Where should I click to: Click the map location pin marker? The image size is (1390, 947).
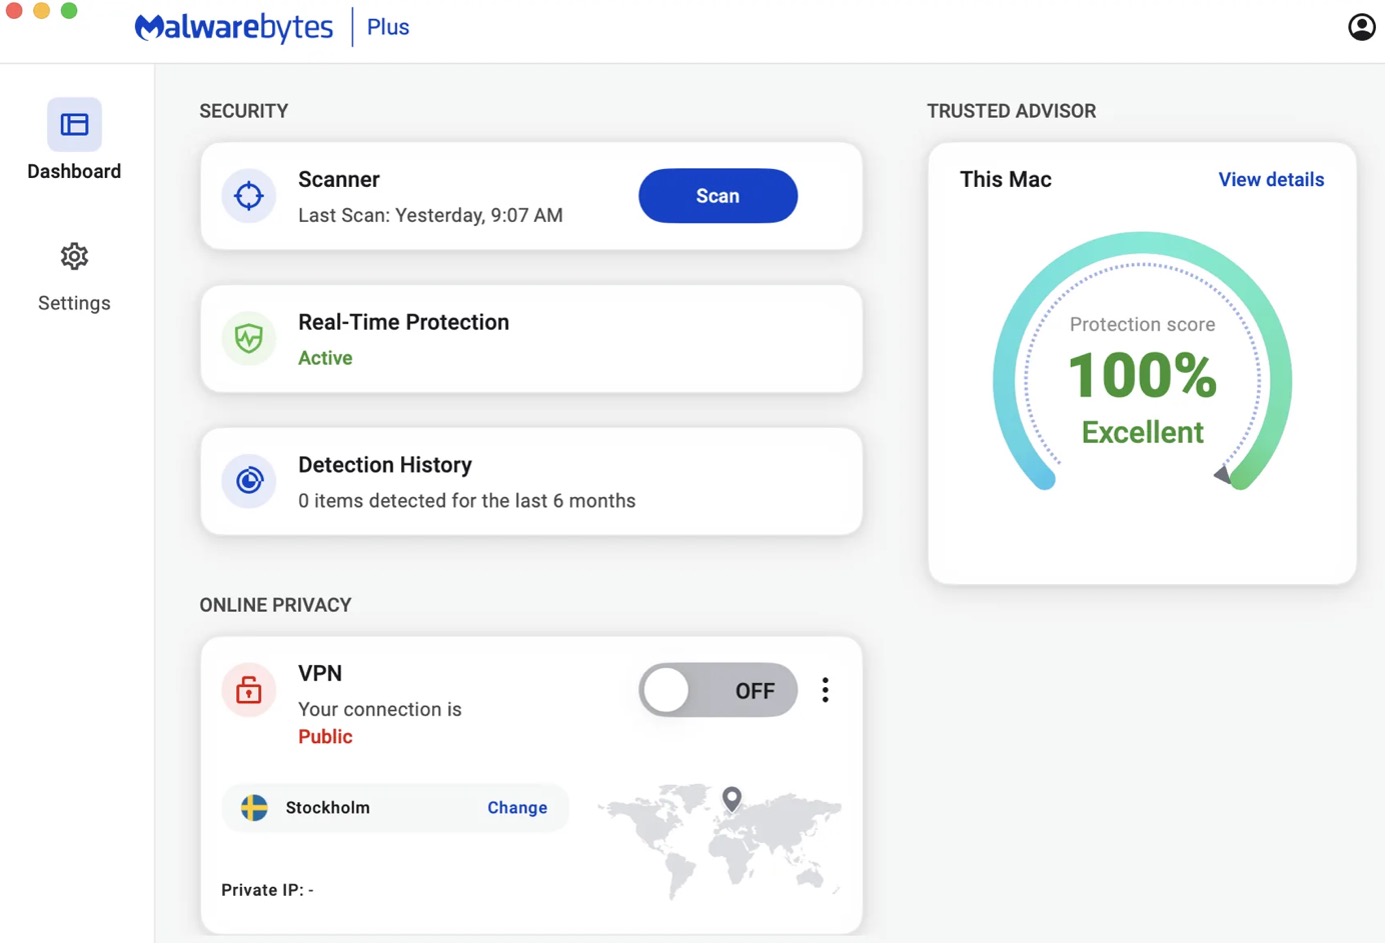(x=732, y=797)
